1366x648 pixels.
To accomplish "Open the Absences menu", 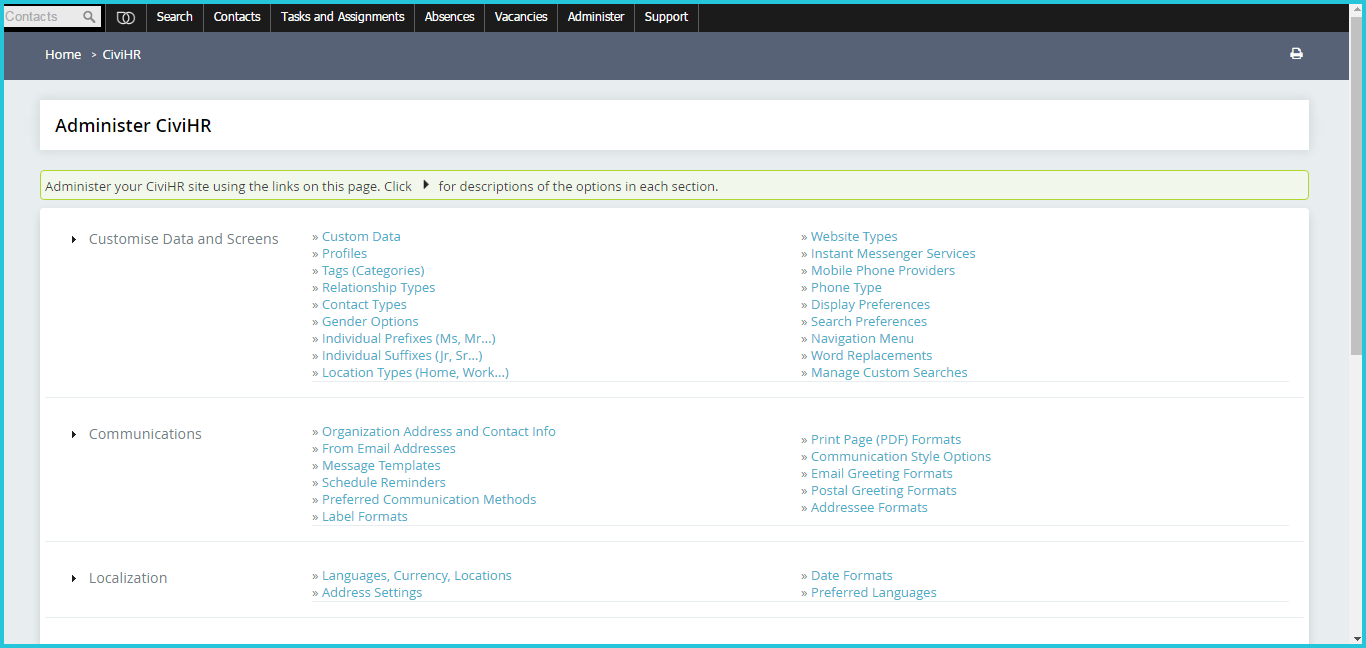I will [x=450, y=17].
